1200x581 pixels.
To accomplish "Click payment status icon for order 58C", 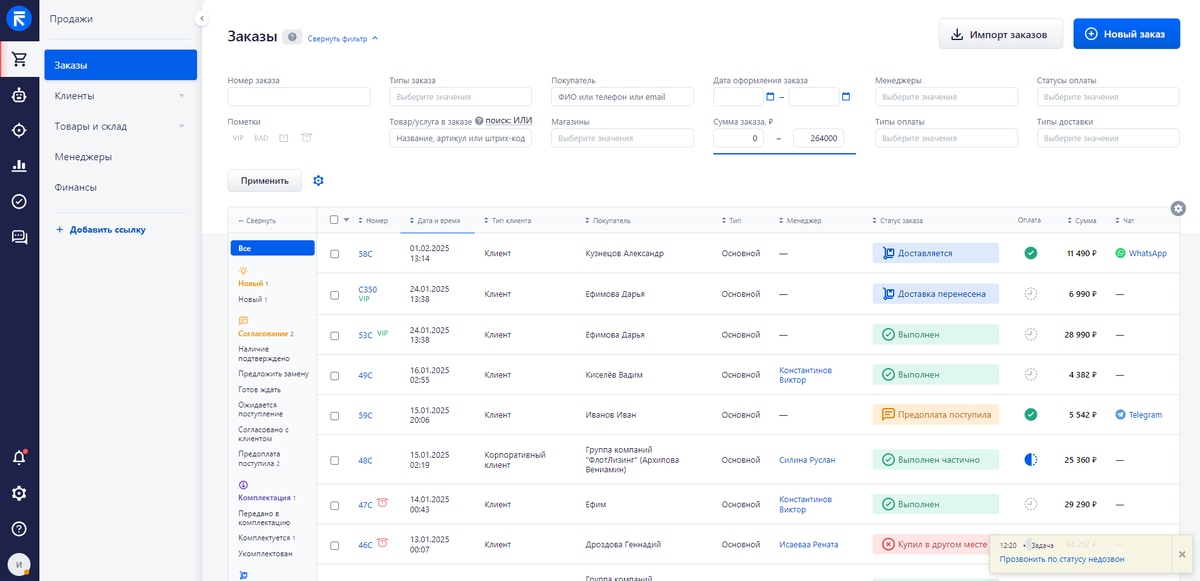I will click(x=1030, y=253).
